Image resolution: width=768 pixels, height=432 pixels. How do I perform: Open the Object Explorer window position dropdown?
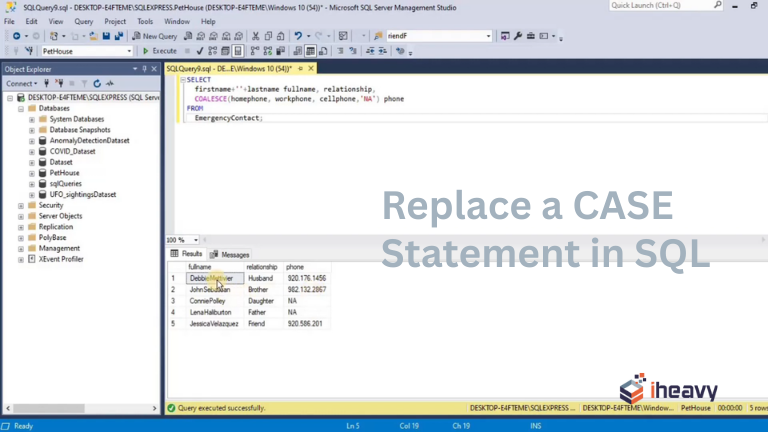(x=135, y=69)
